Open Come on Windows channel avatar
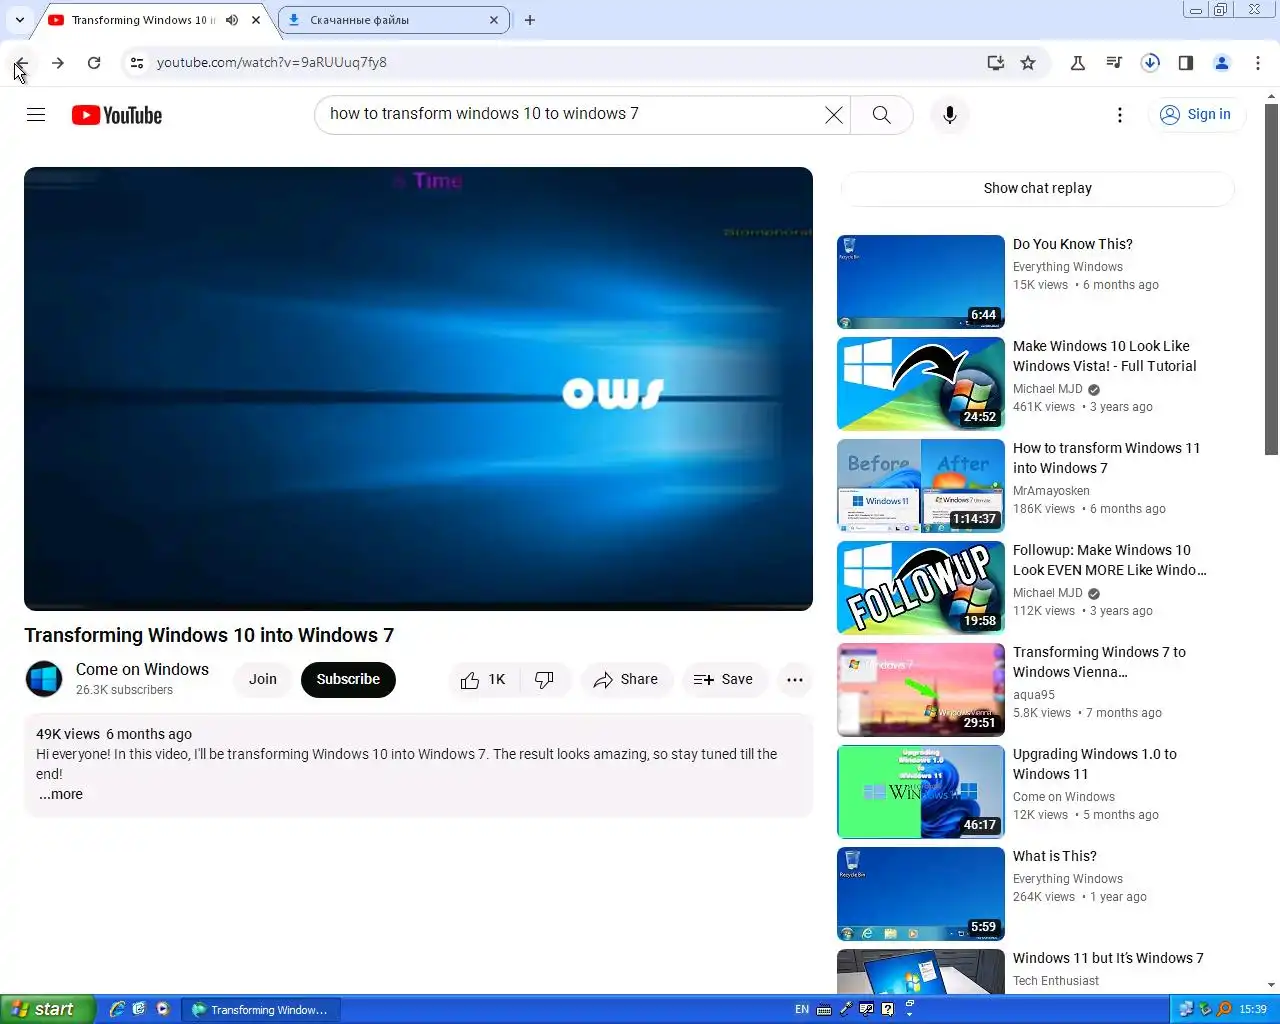1280x1024 pixels. point(44,679)
